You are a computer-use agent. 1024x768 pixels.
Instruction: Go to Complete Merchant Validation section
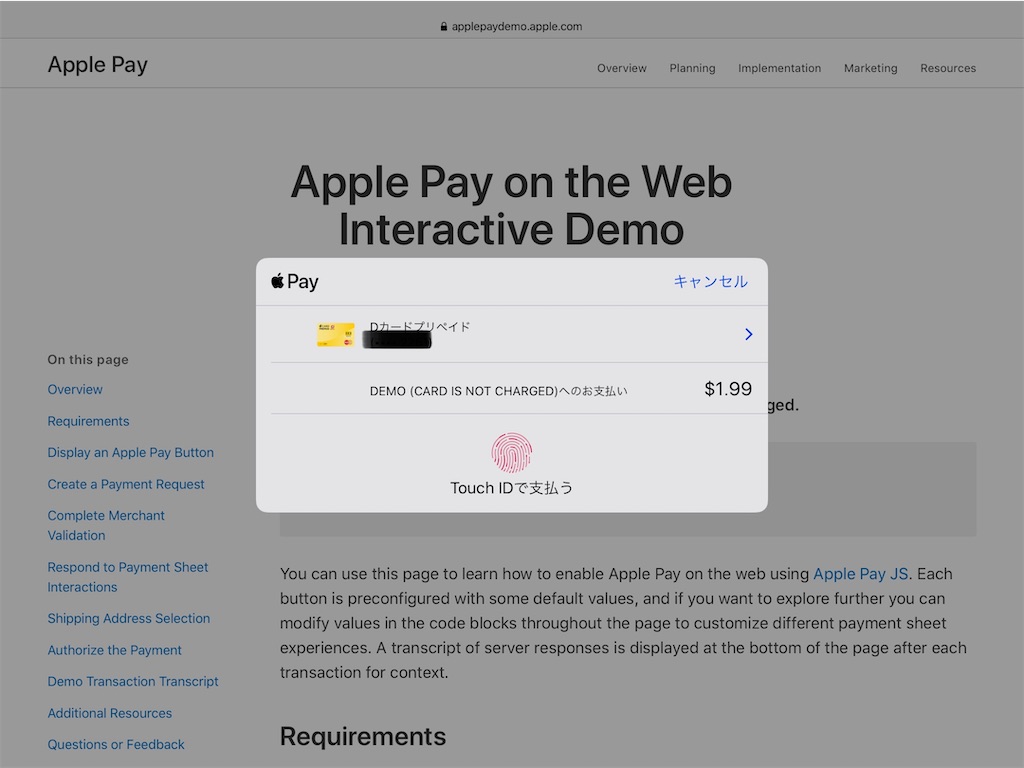point(106,525)
